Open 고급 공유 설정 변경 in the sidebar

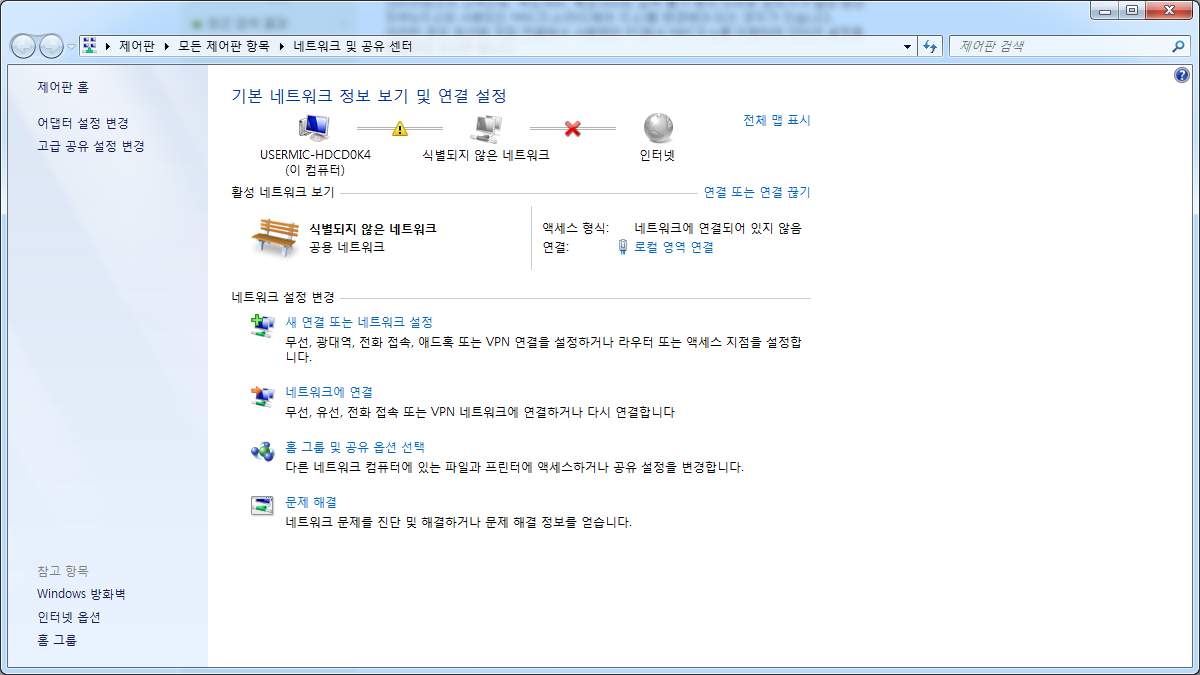(91, 146)
